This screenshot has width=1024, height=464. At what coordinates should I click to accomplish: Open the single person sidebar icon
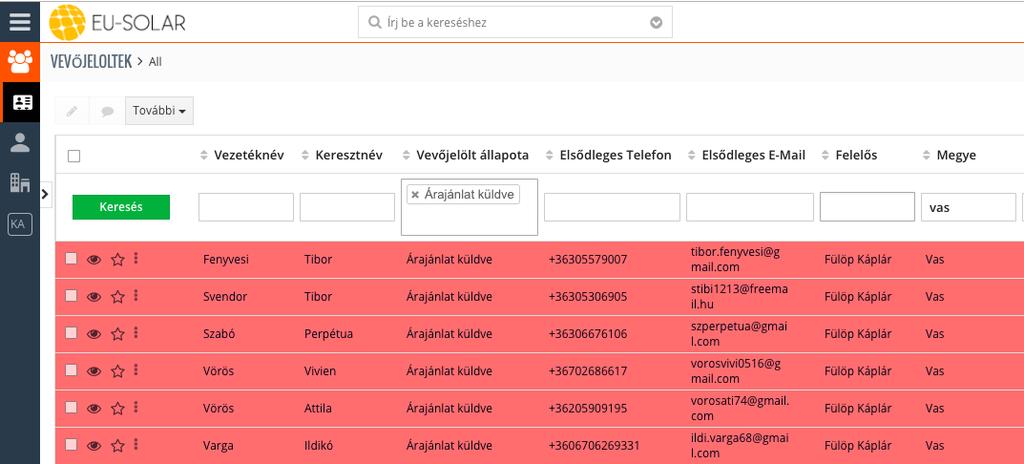[x=20, y=142]
